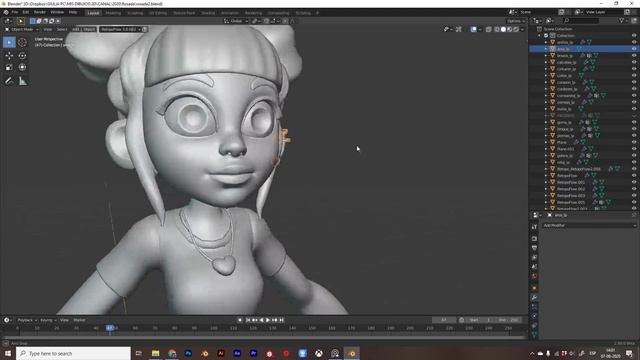Image resolution: width=640 pixels, height=360 pixels.
Task: Switch viewport to Wireframe shading
Action: pos(497,29)
